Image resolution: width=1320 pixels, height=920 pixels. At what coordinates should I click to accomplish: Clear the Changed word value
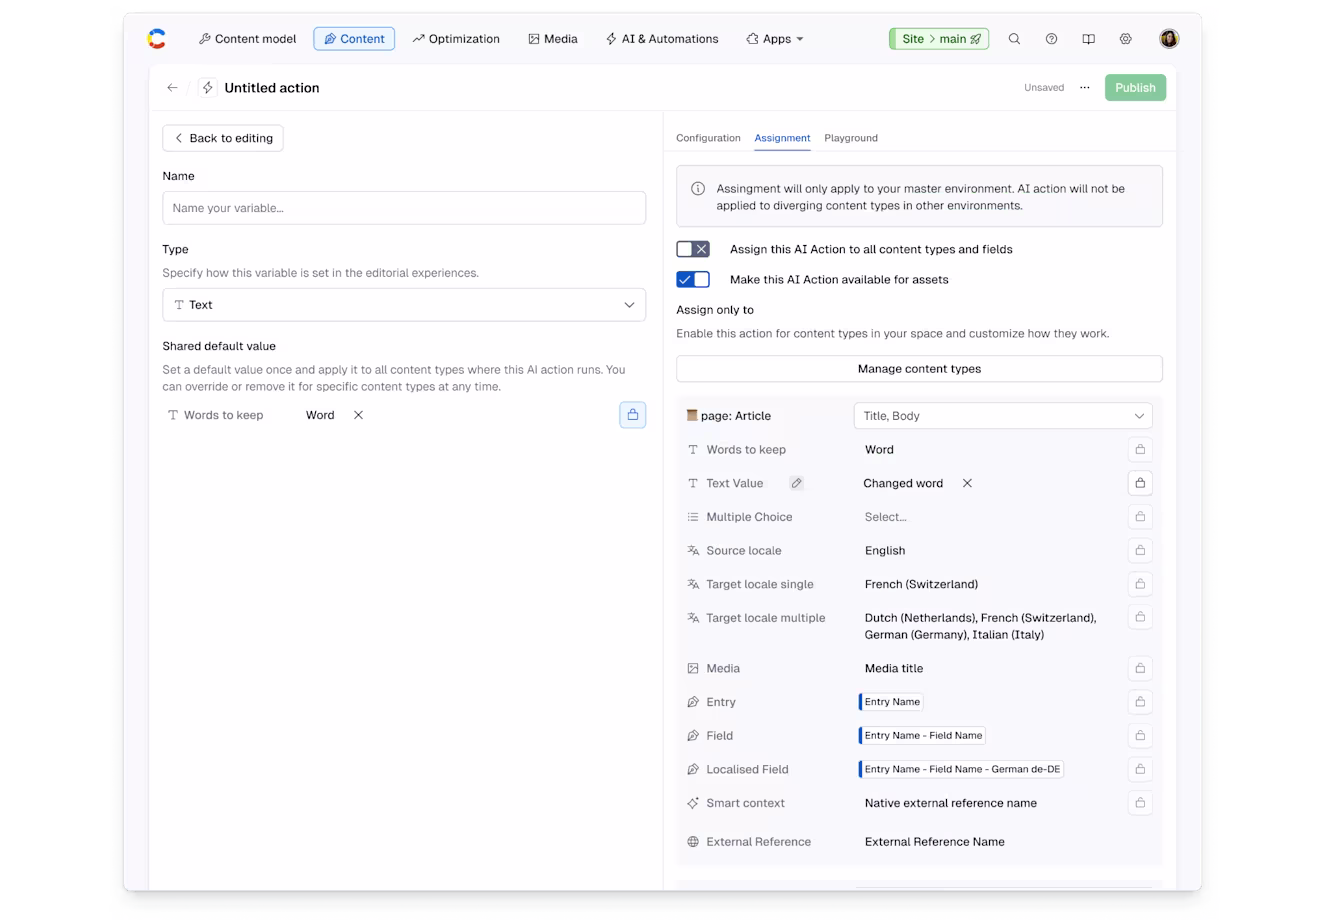coord(967,483)
